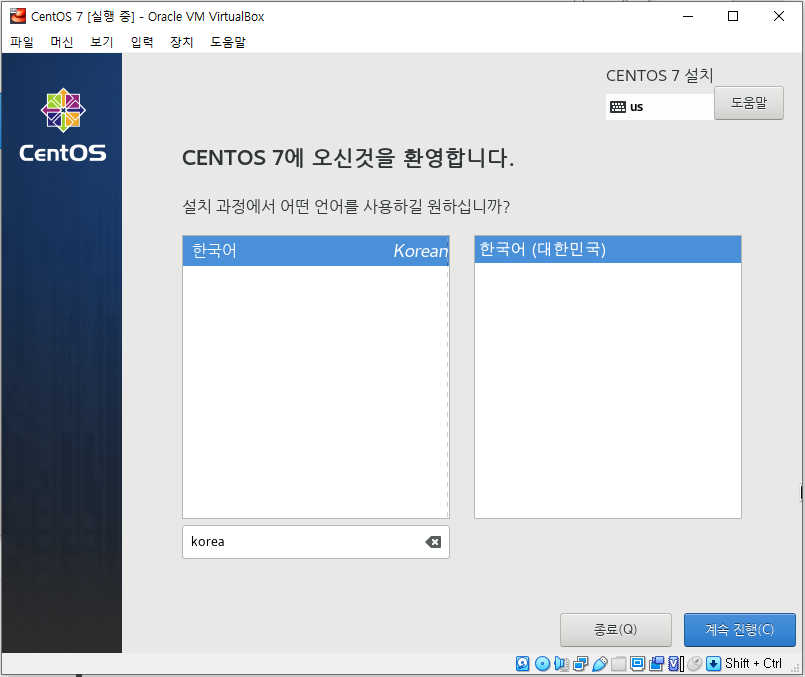Viewport: 805px width, 677px height.
Task: Click the CPU virtualization status icon
Action: click(x=675, y=664)
